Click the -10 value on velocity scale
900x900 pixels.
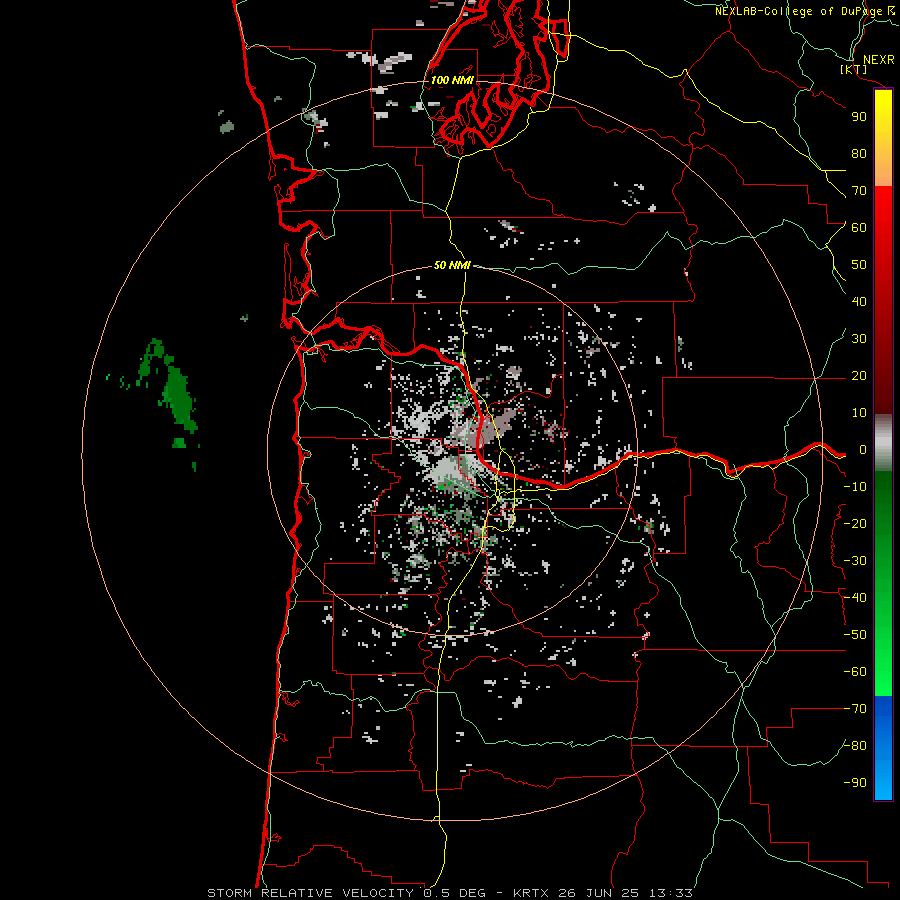click(x=855, y=487)
